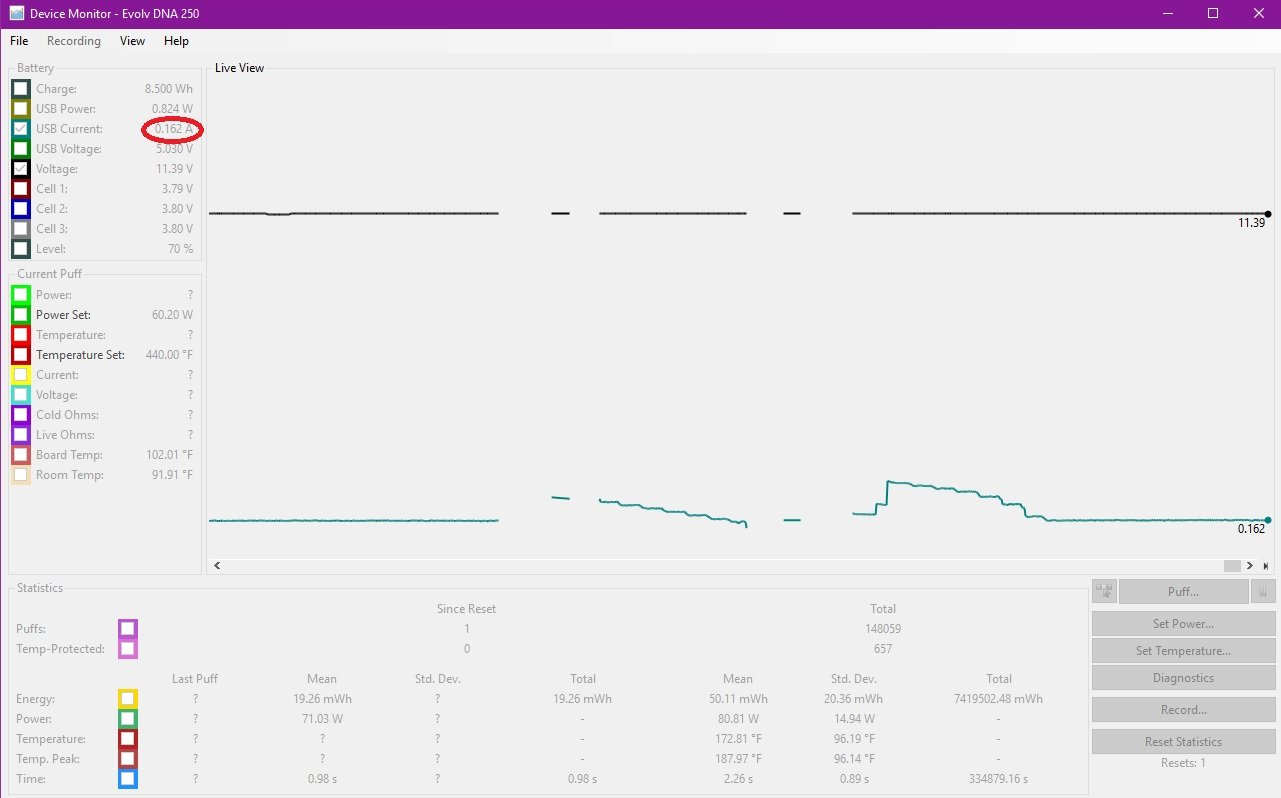Click the small icon right of Puff button

point(1263,591)
